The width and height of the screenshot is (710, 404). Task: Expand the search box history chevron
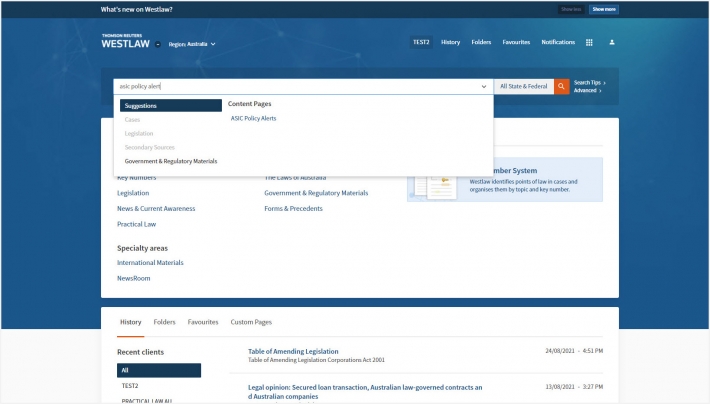pos(484,87)
